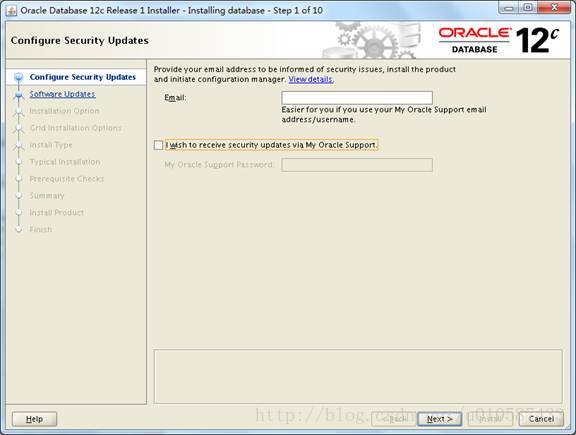Select the Grid Installation Options step
The height and width of the screenshot is (435, 576).
point(75,128)
